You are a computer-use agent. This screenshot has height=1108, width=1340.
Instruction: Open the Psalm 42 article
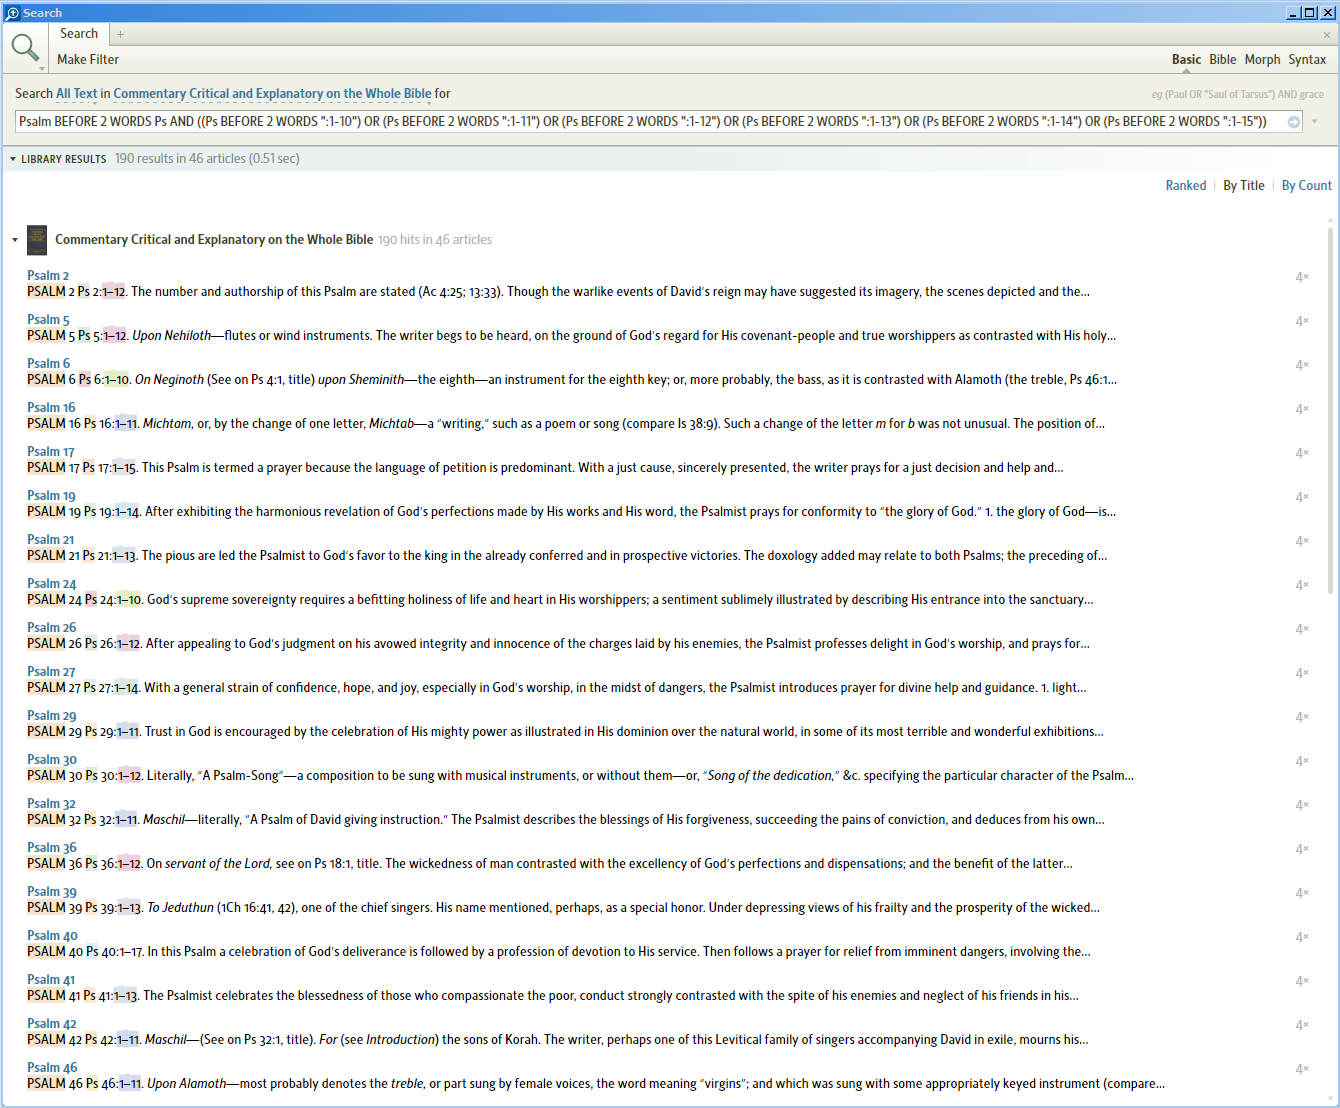(x=52, y=1023)
